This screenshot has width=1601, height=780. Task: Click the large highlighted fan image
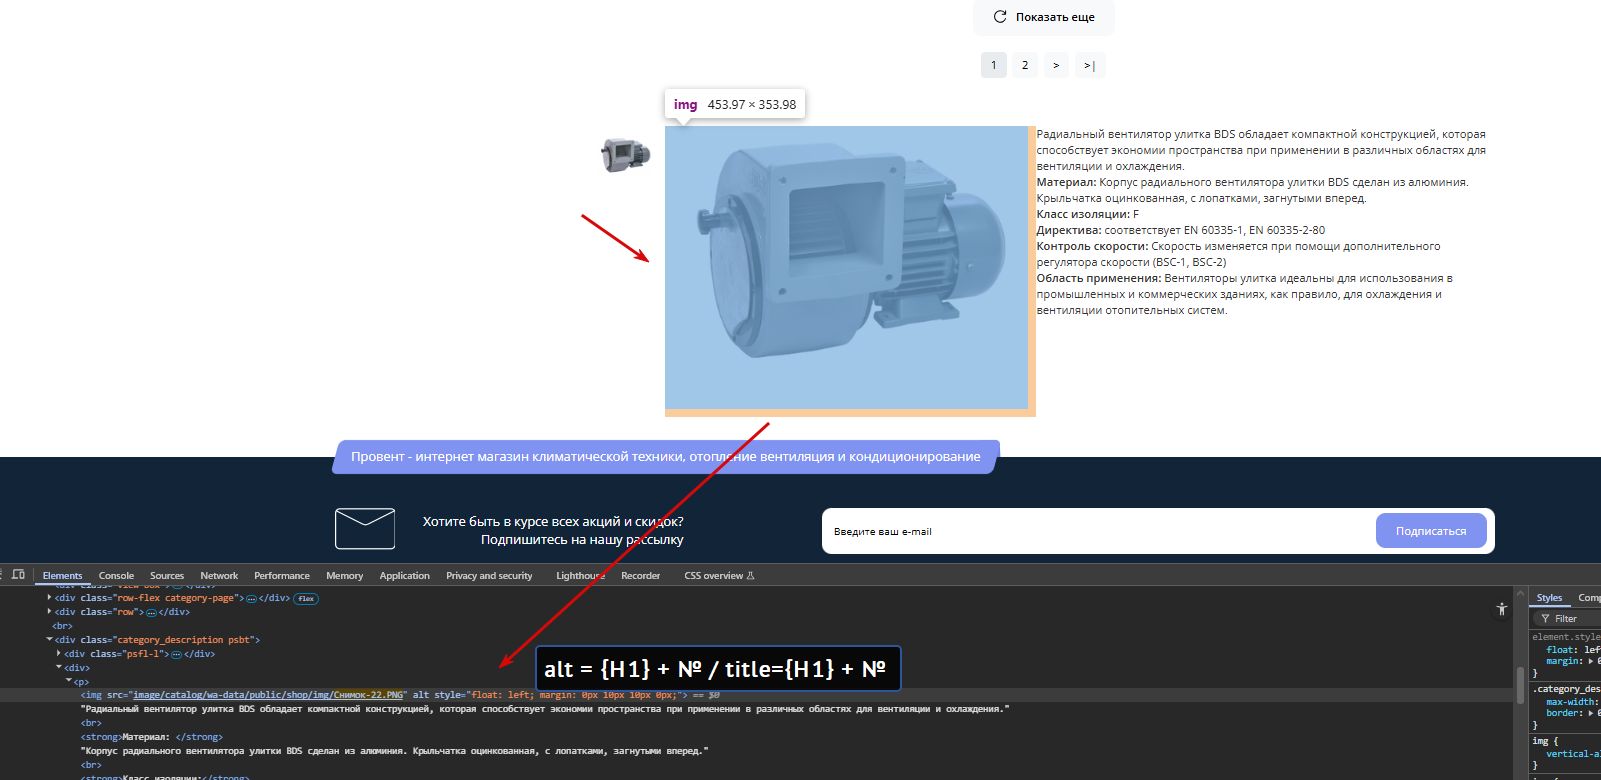(846, 267)
